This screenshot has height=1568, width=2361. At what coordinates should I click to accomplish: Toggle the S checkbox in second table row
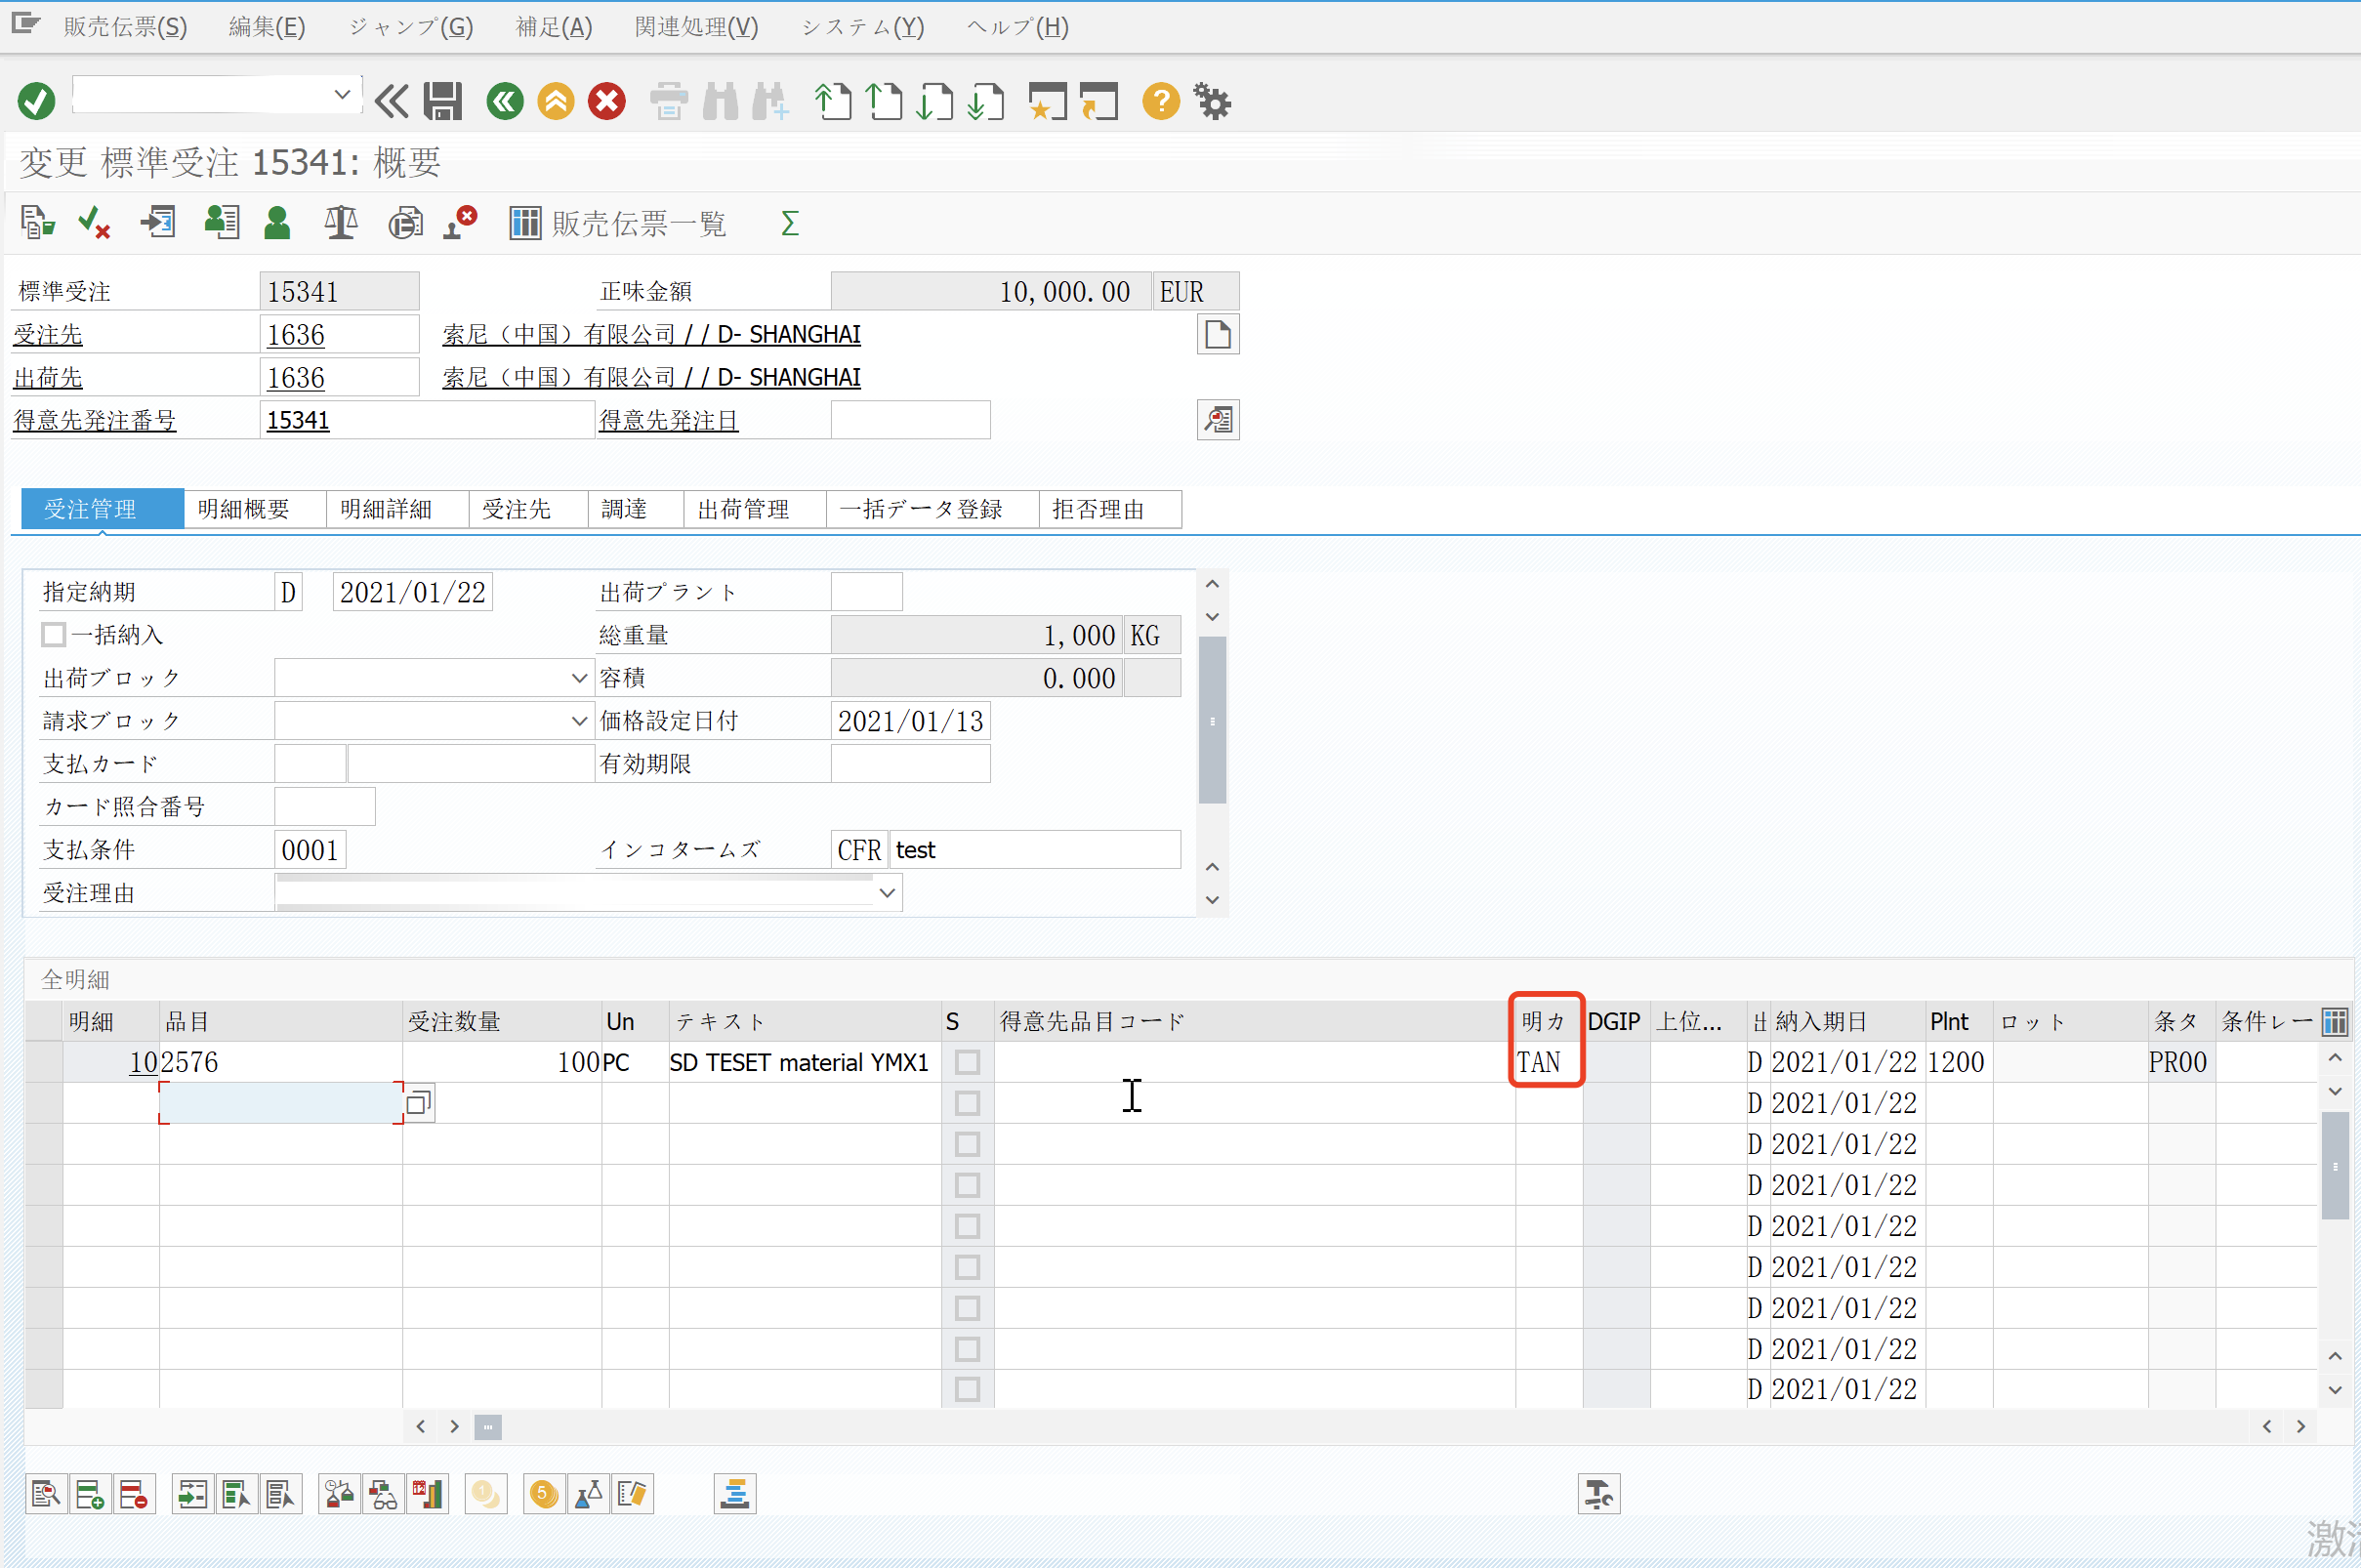967,1103
